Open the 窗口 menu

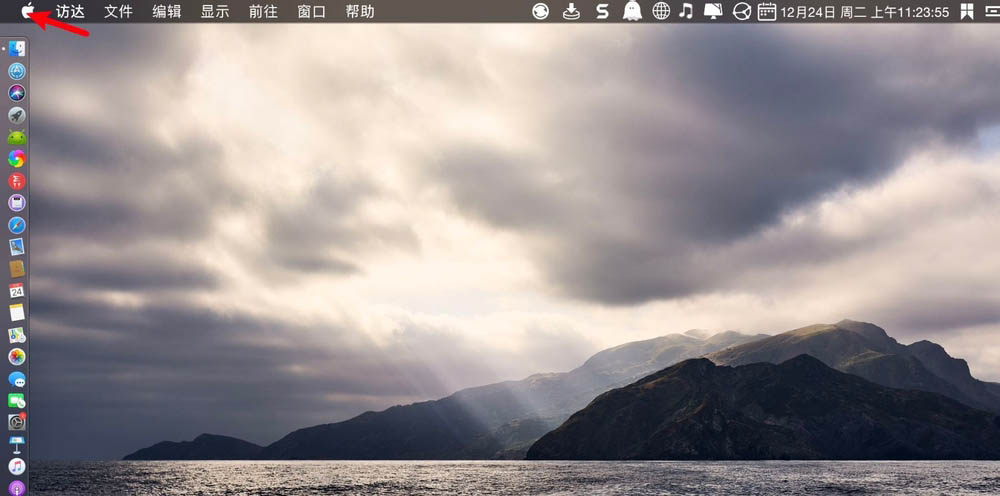[312, 11]
